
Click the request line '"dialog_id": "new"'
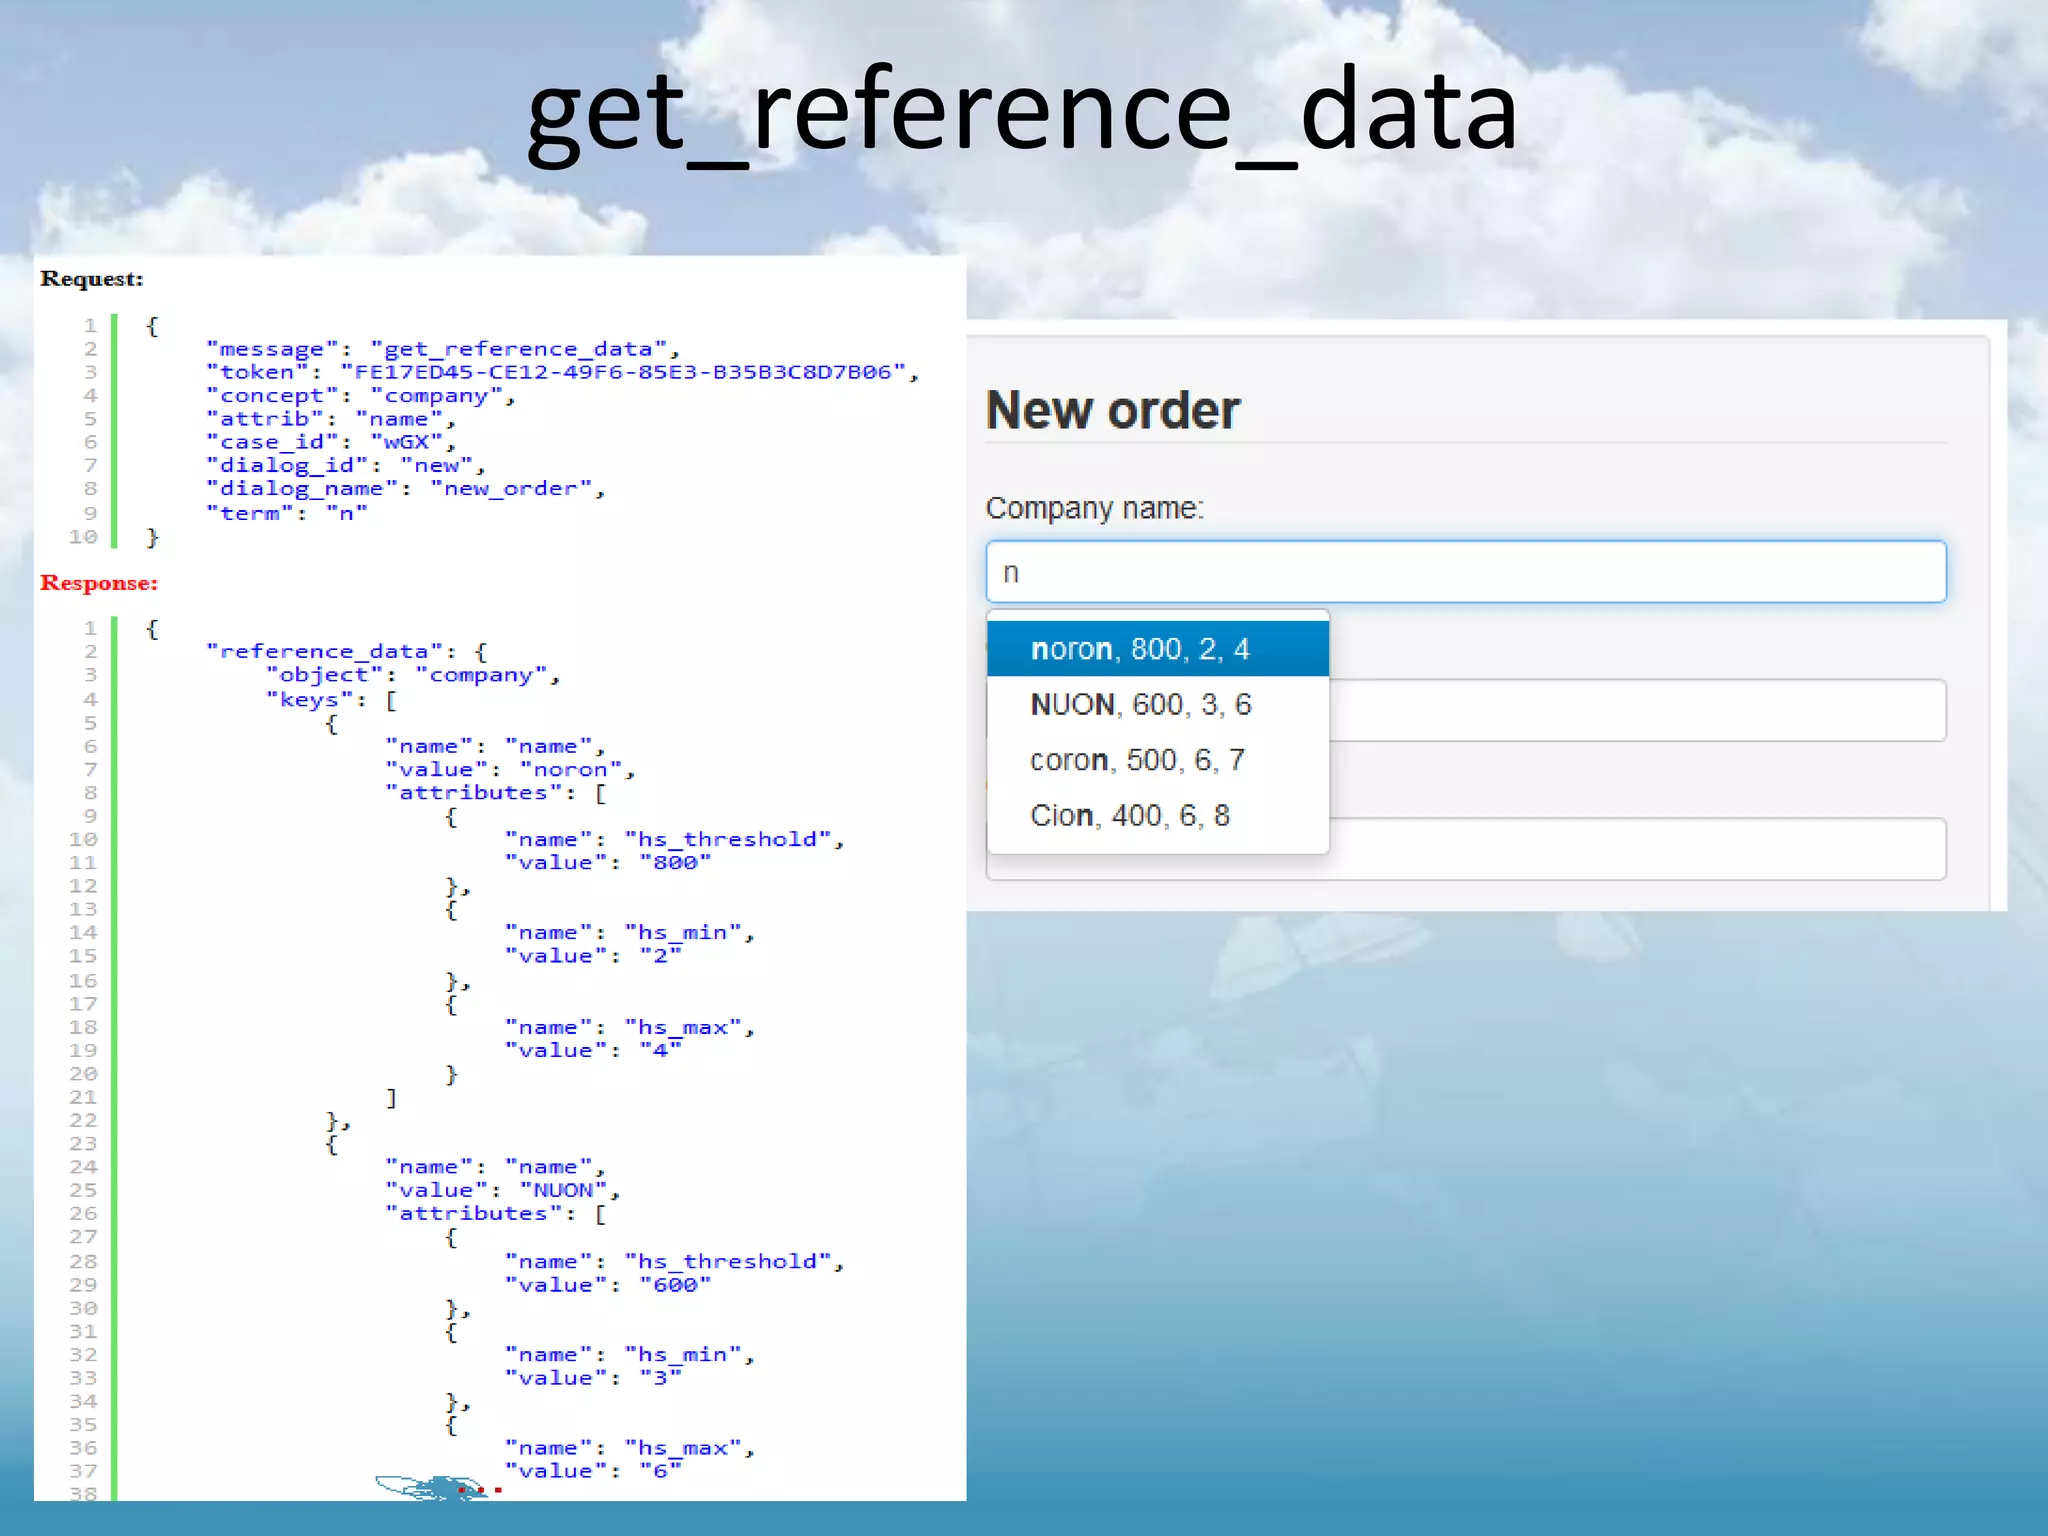[346, 466]
